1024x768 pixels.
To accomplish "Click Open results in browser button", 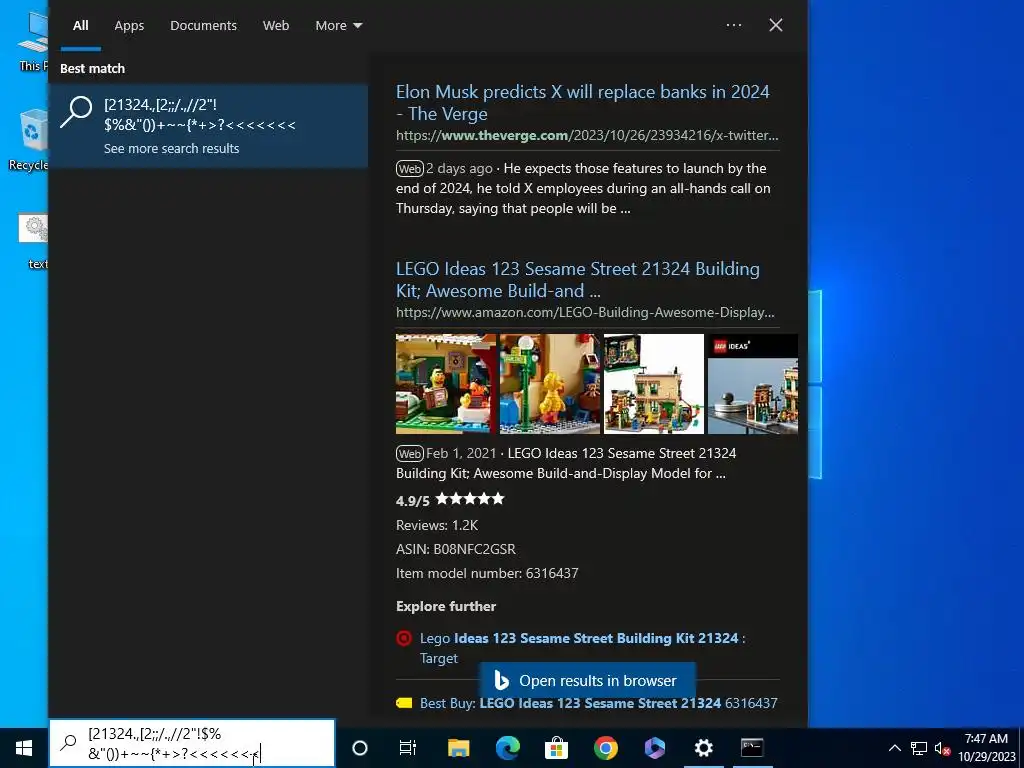I will tap(587, 680).
